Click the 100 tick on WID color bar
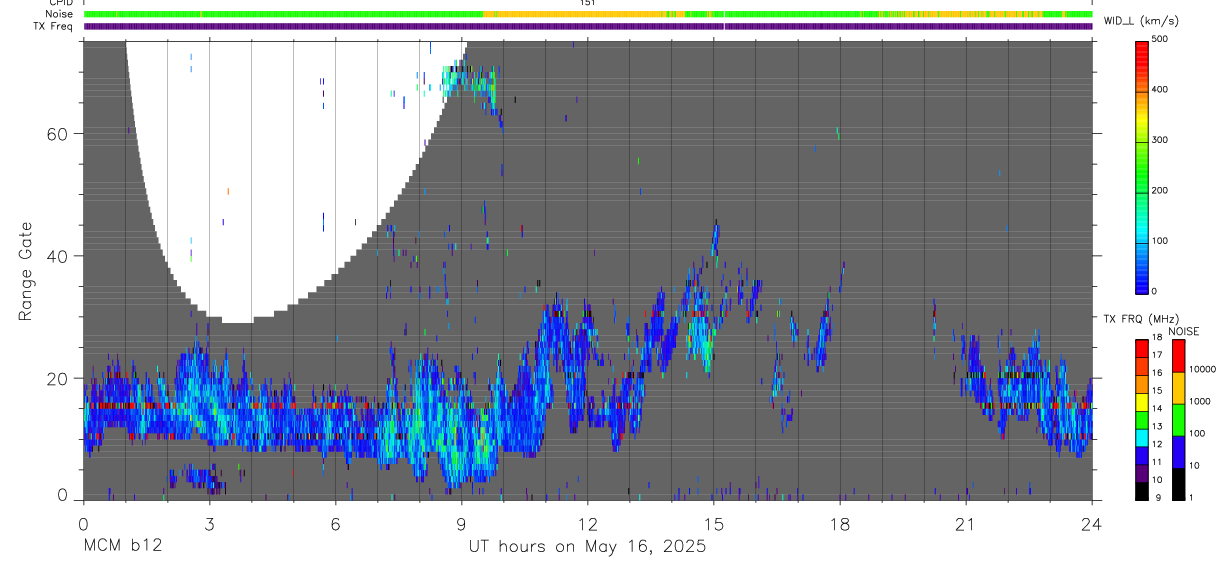 tap(1160, 241)
